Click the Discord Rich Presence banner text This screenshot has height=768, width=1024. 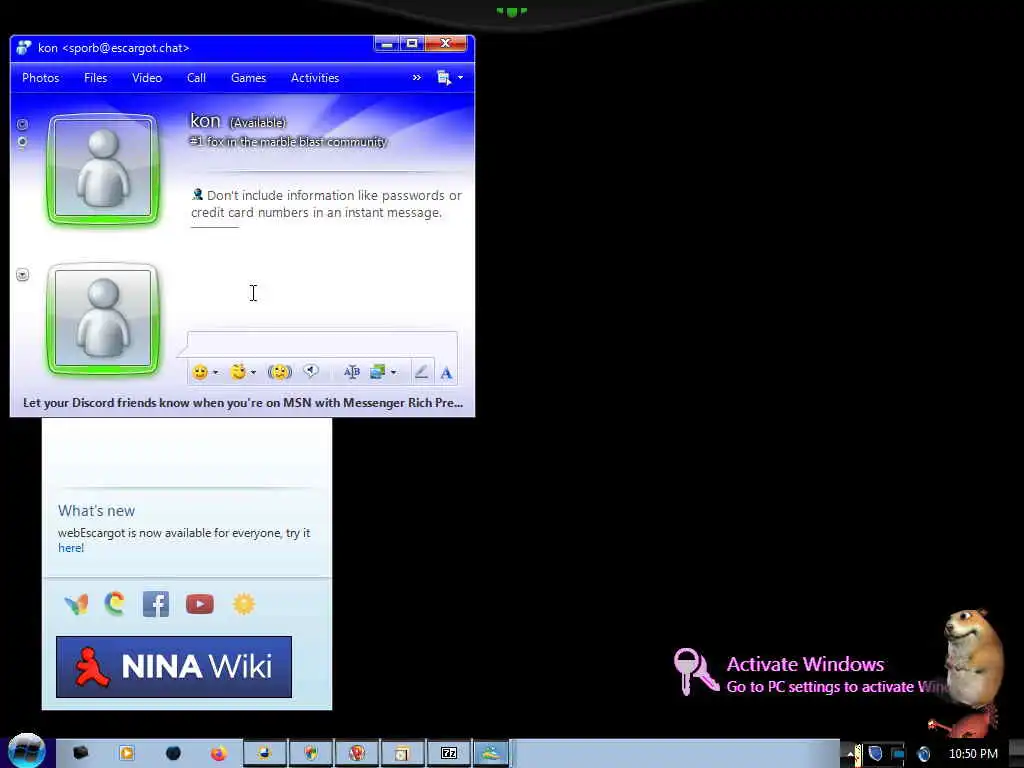pos(243,403)
